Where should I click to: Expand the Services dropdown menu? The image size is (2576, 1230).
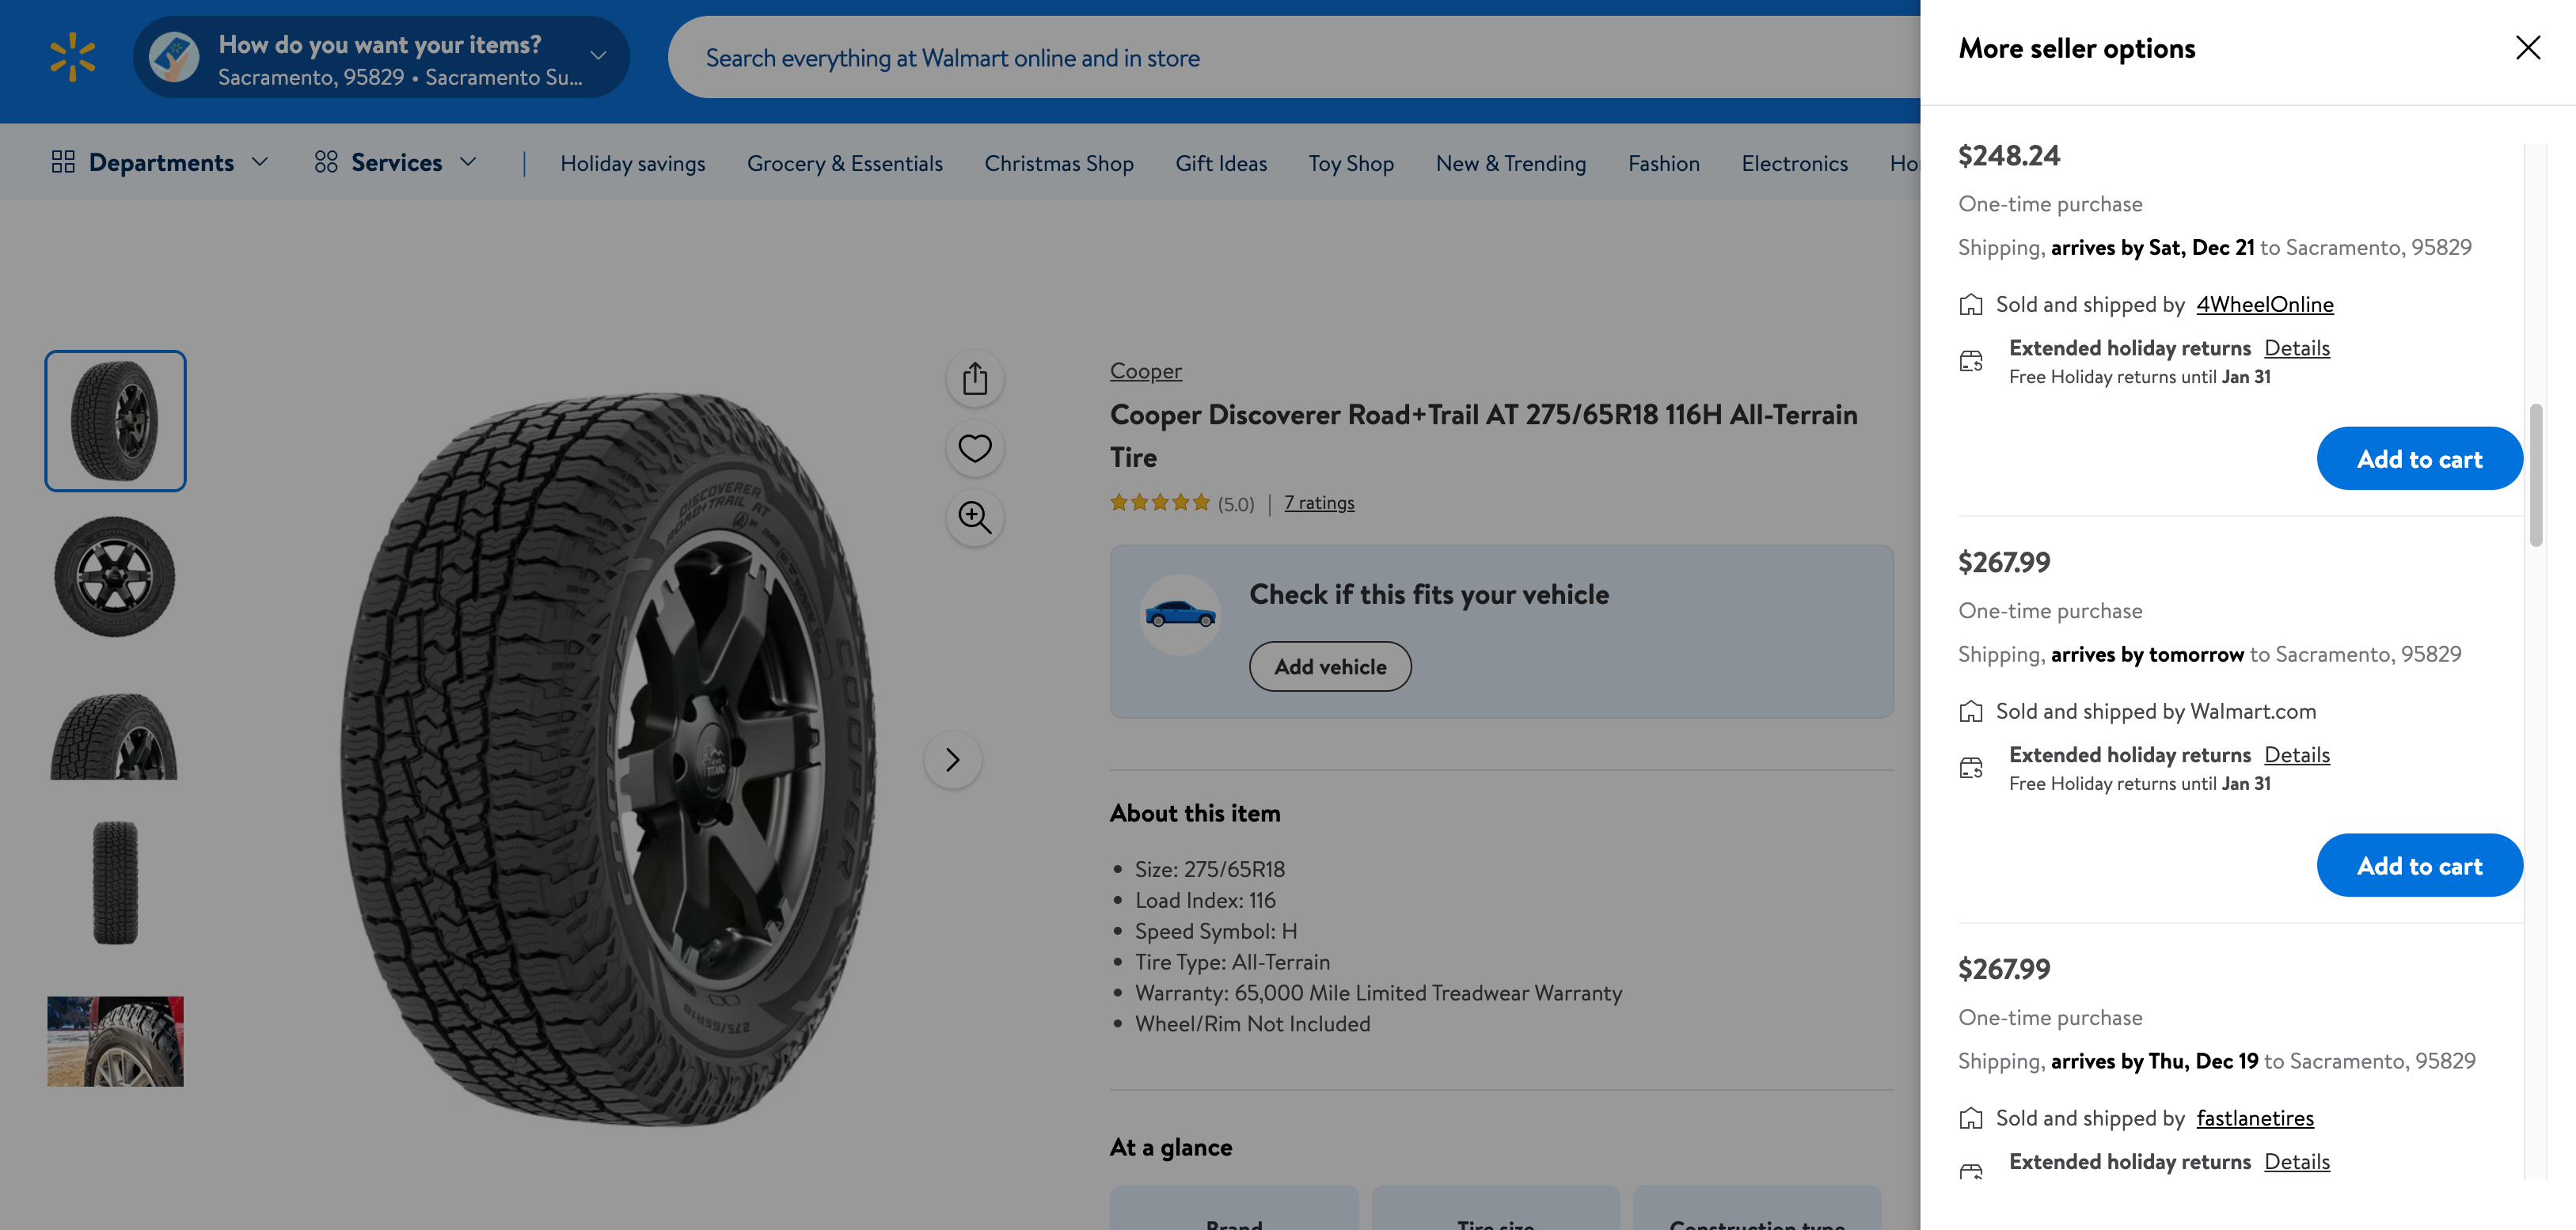tap(396, 162)
